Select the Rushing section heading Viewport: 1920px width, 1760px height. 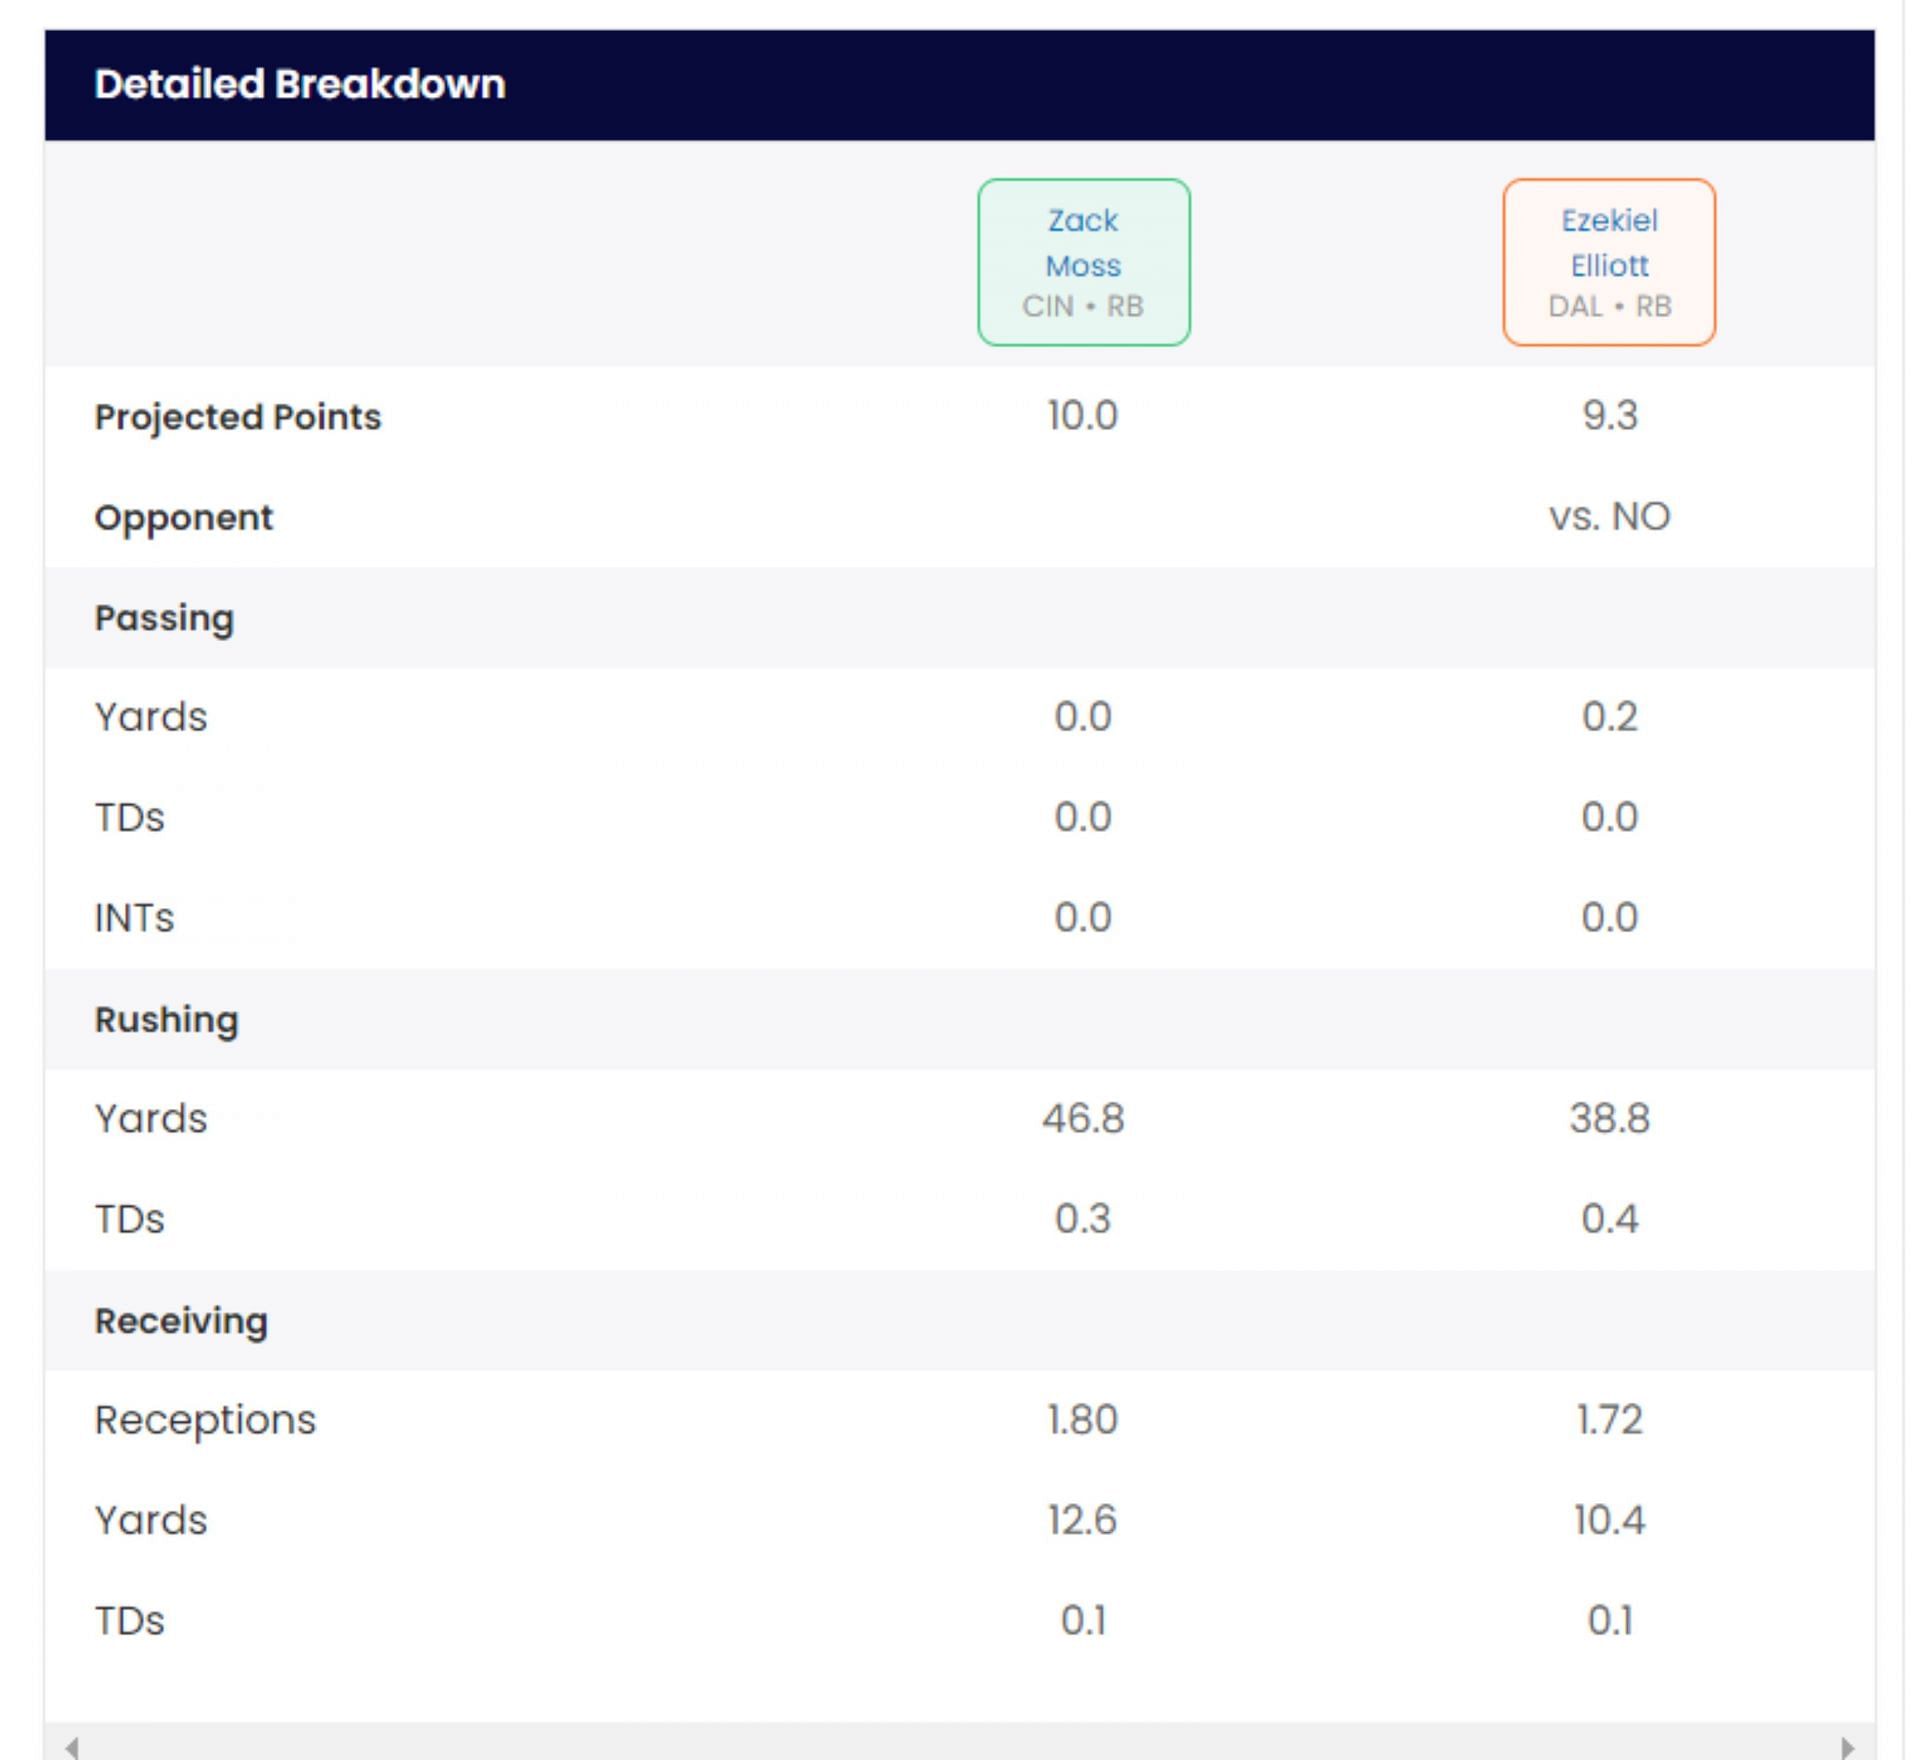(x=167, y=1020)
